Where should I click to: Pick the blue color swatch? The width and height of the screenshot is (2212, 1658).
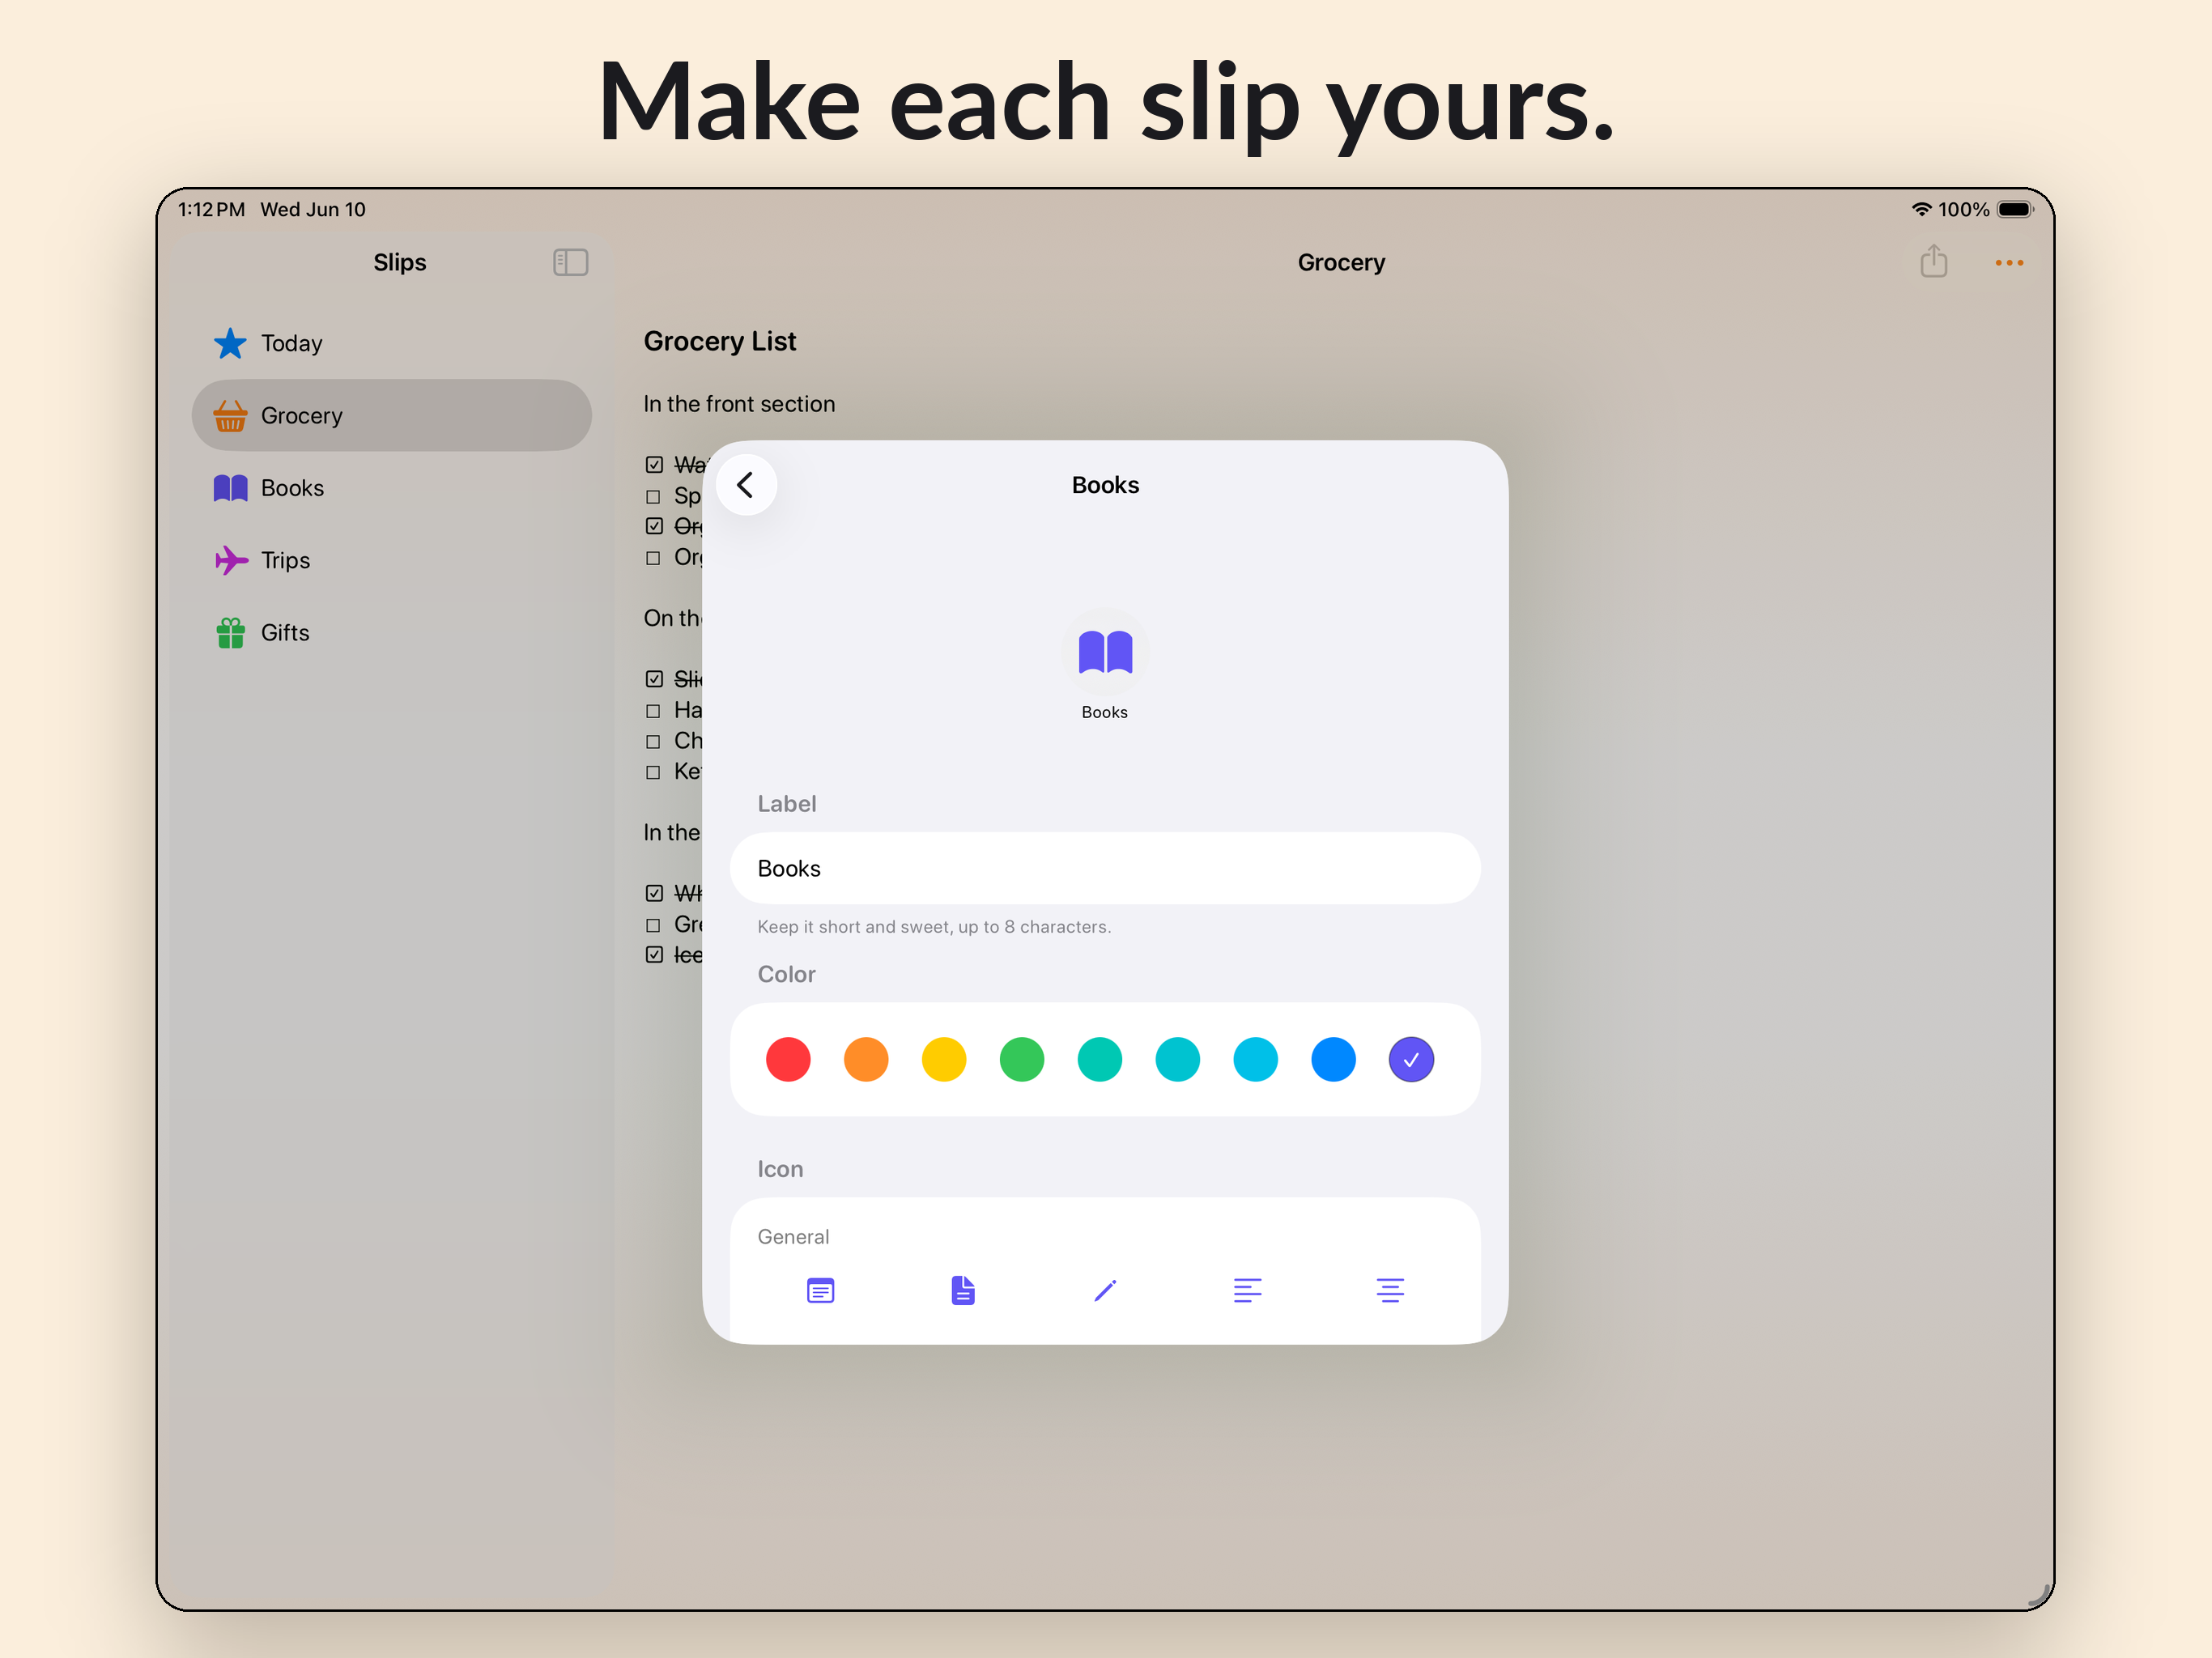coord(1333,1059)
